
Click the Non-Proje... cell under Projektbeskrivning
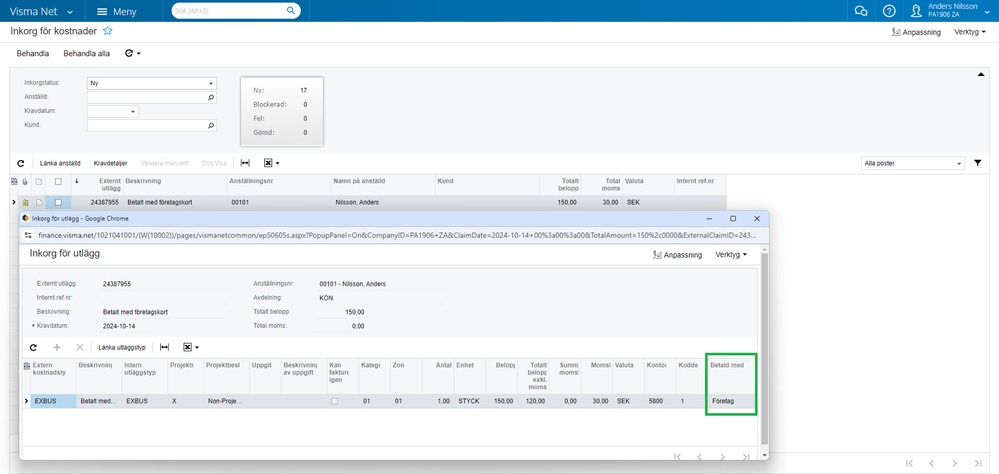click(226, 401)
